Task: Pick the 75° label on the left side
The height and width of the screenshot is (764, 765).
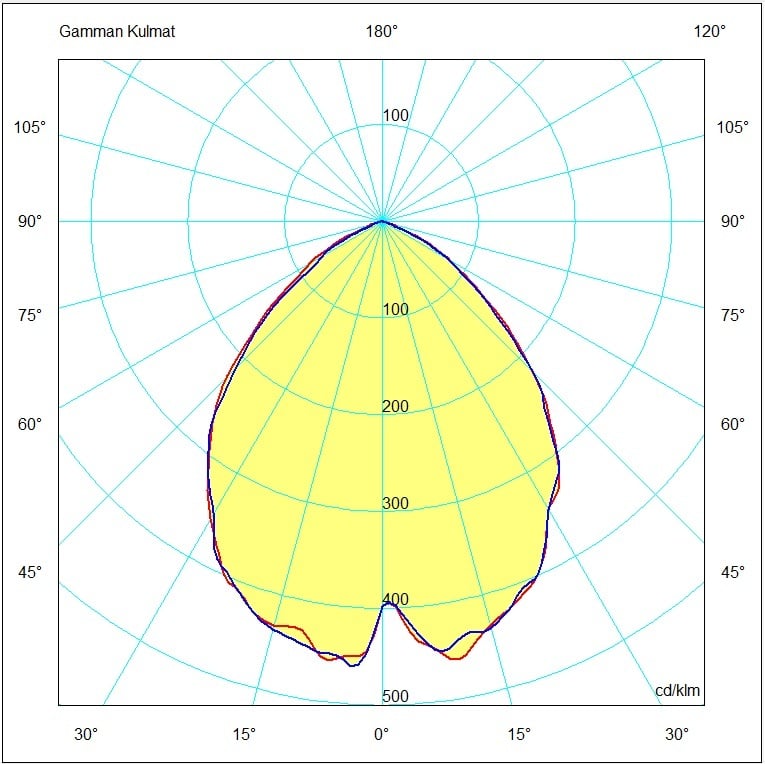Action: 30,315
